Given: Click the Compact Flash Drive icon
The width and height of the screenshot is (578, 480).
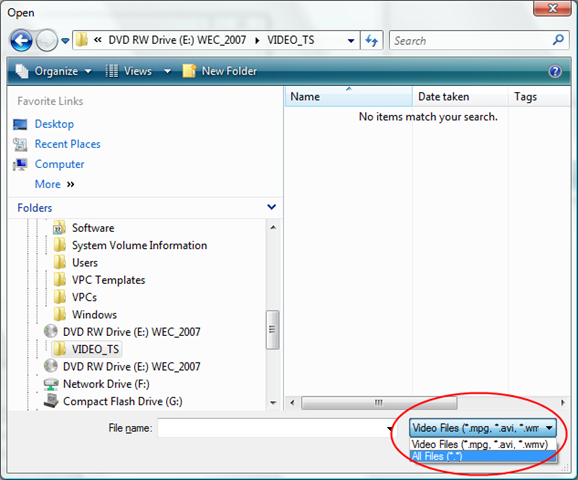Looking at the screenshot, I should 51,401.
